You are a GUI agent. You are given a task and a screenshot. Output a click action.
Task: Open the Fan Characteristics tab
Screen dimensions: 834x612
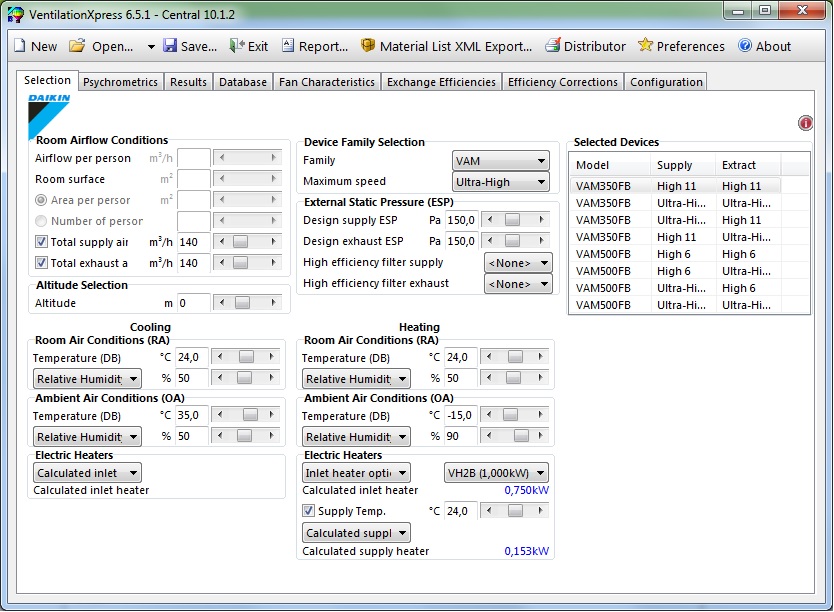(327, 82)
